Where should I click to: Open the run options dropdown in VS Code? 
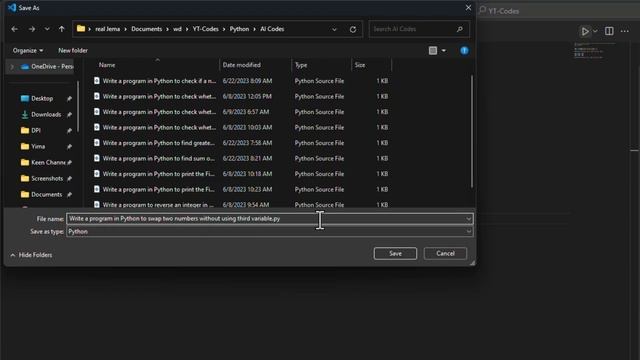click(x=595, y=31)
